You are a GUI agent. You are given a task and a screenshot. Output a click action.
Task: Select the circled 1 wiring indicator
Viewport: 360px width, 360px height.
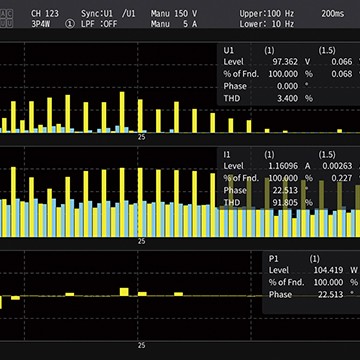coord(70,24)
